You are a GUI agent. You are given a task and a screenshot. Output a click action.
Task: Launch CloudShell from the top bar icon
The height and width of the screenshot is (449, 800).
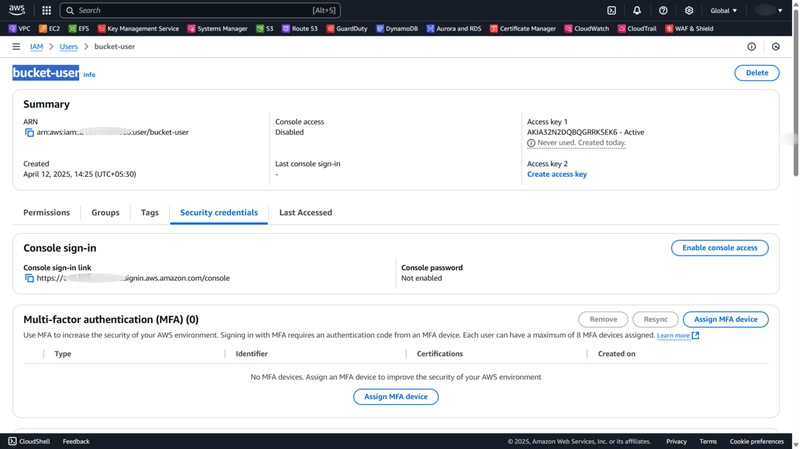tap(611, 10)
